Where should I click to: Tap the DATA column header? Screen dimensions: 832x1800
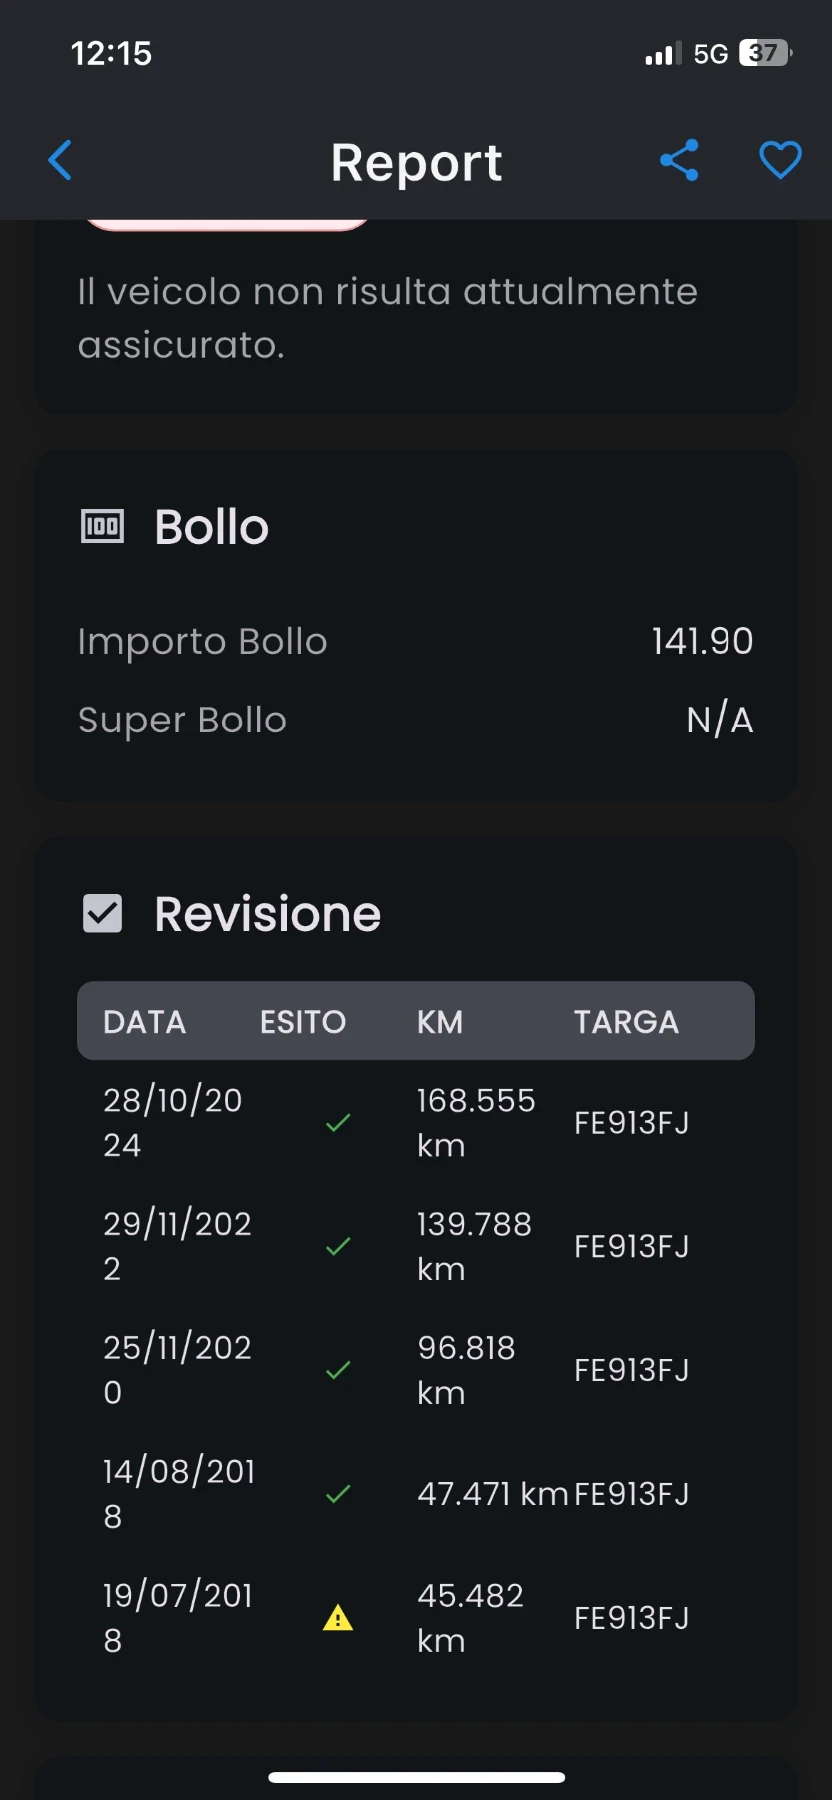point(145,1021)
